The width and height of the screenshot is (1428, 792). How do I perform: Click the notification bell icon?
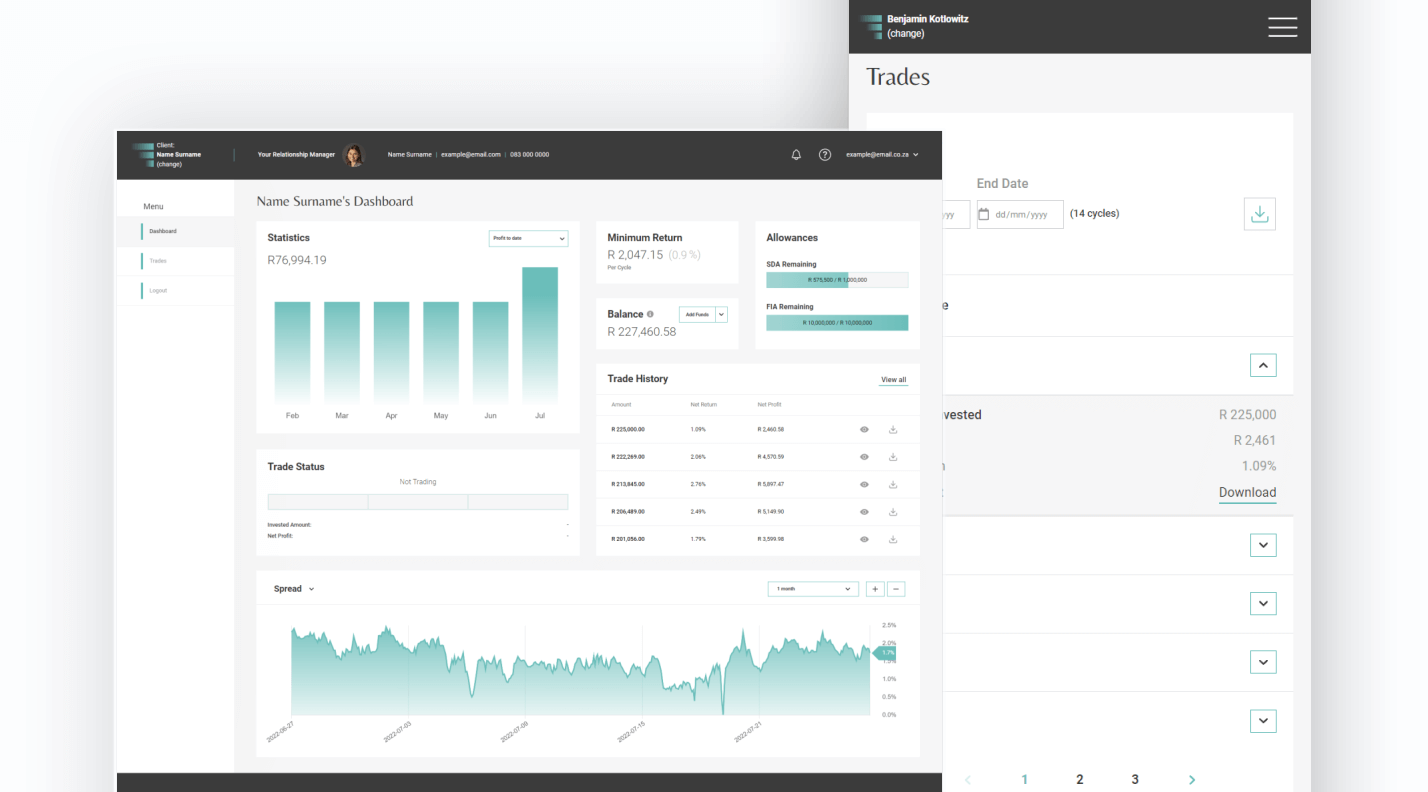(796, 155)
